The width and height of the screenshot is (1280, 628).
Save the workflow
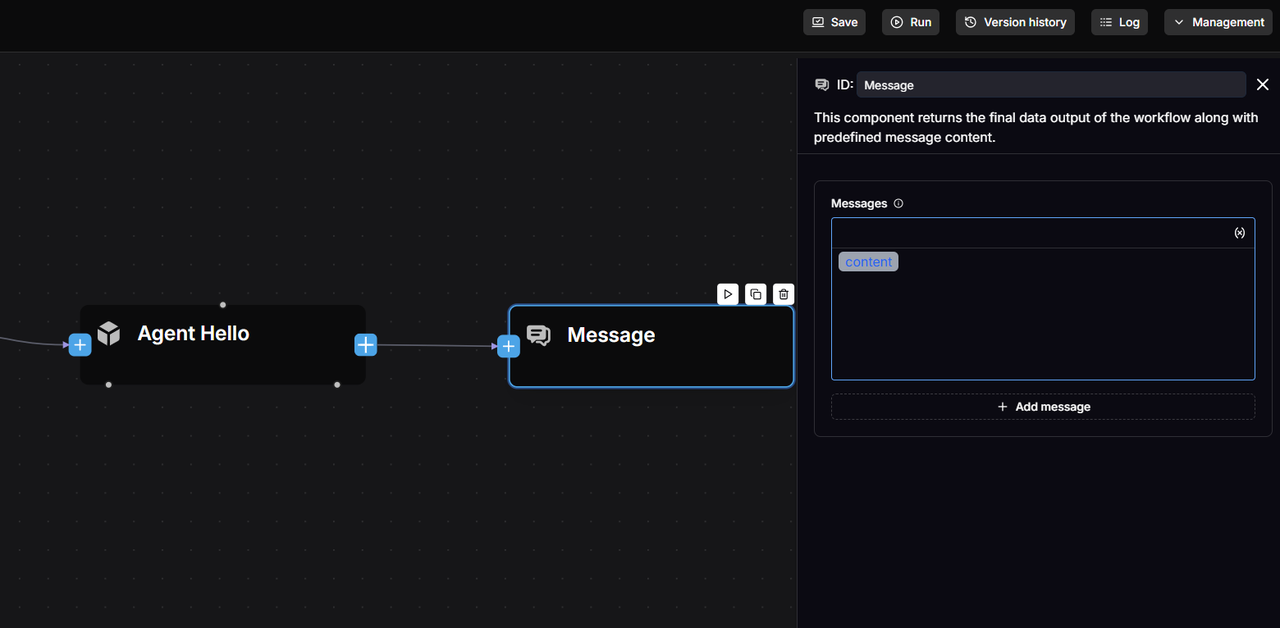[834, 22]
